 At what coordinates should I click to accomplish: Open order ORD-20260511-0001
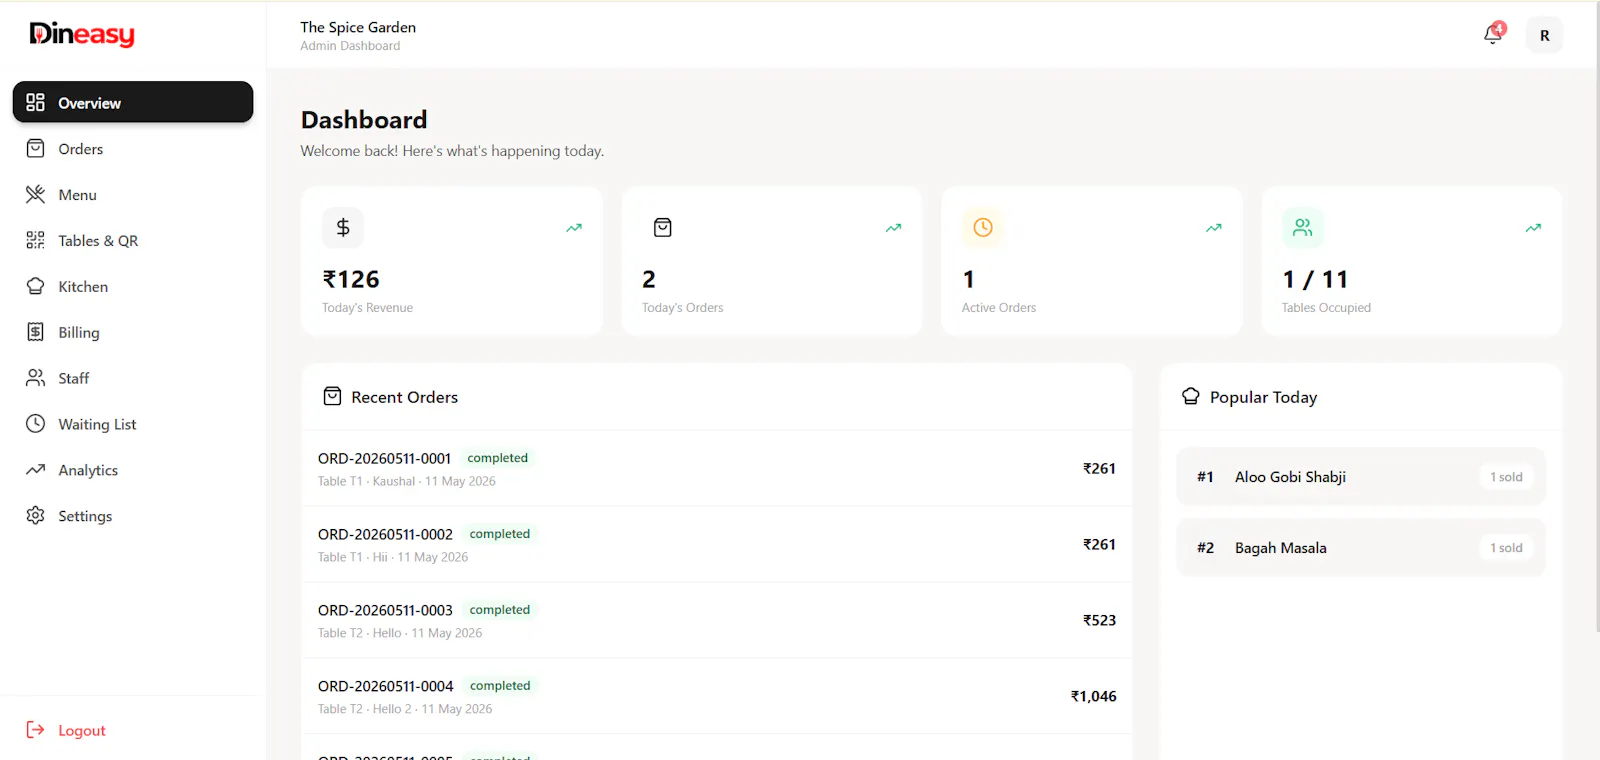(x=717, y=468)
